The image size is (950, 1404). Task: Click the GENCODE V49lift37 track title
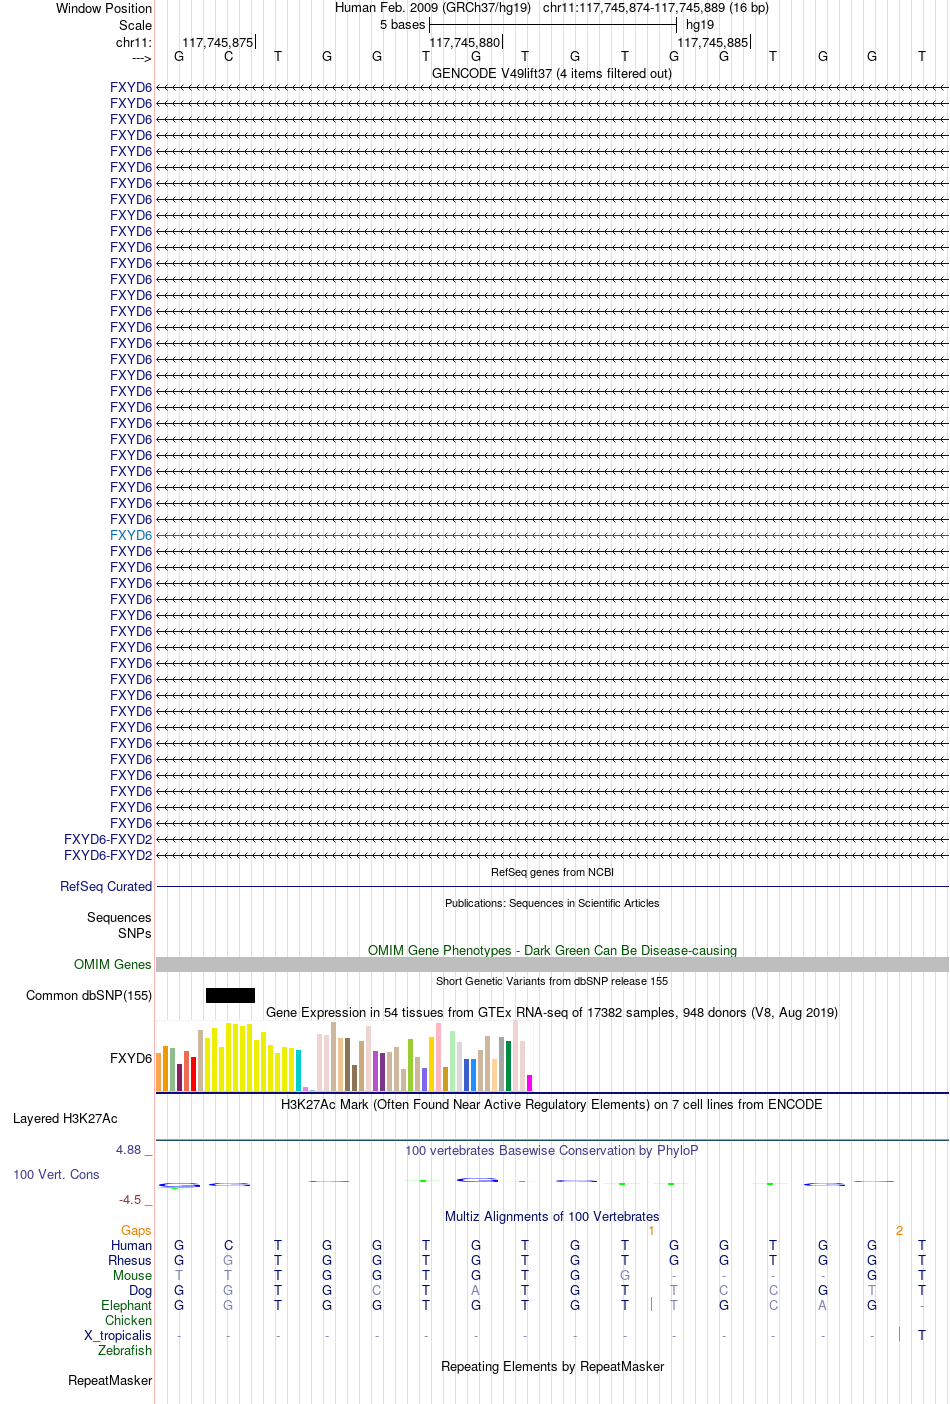[552, 73]
